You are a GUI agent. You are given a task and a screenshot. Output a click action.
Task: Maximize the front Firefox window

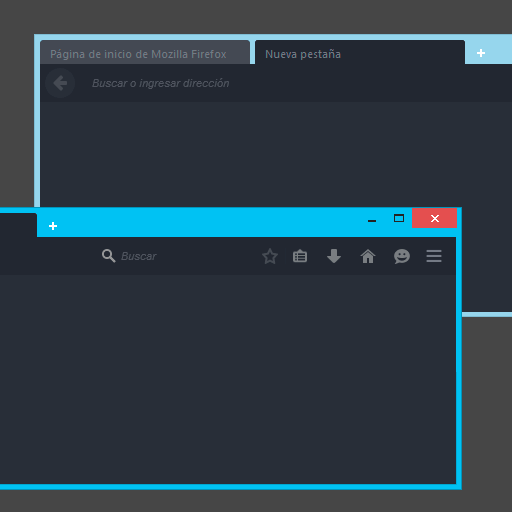coord(399,218)
